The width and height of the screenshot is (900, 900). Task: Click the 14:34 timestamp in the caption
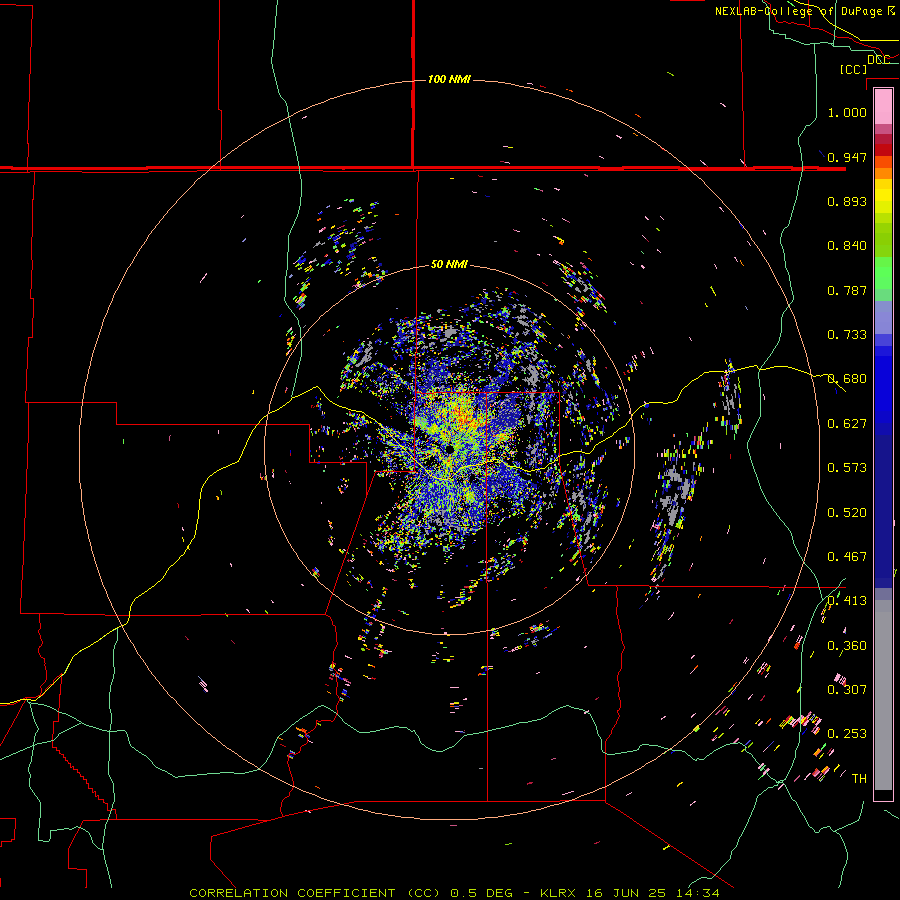point(698,893)
